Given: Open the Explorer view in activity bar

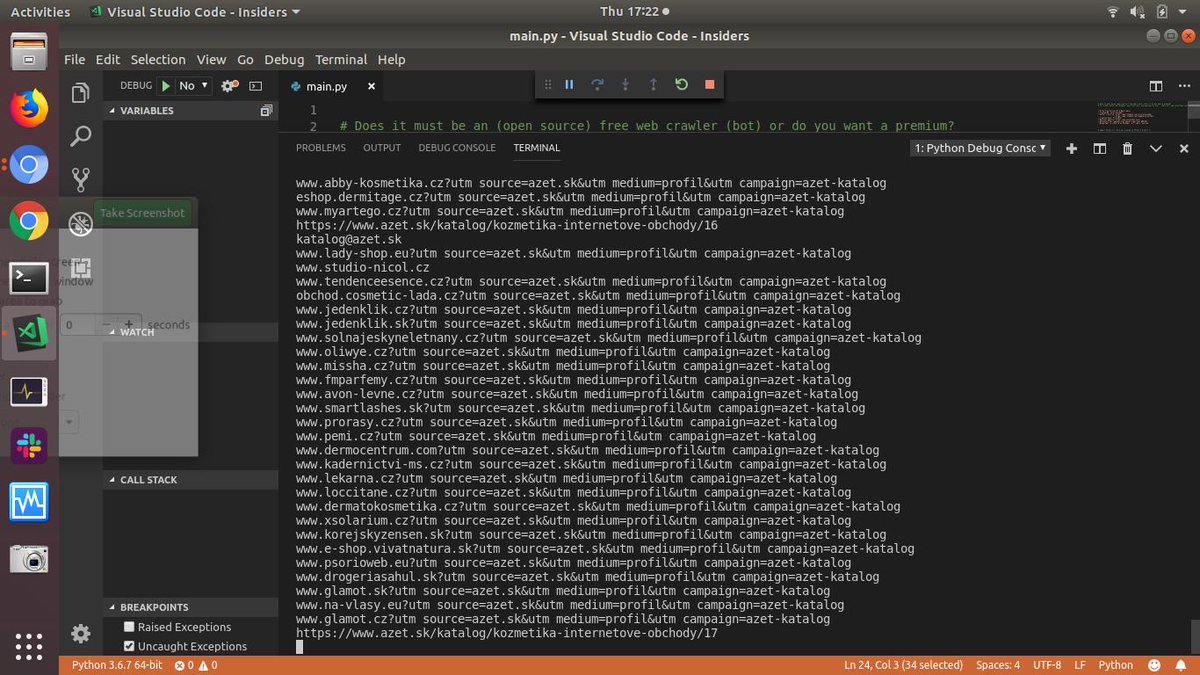Looking at the screenshot, I should [81, 94].
